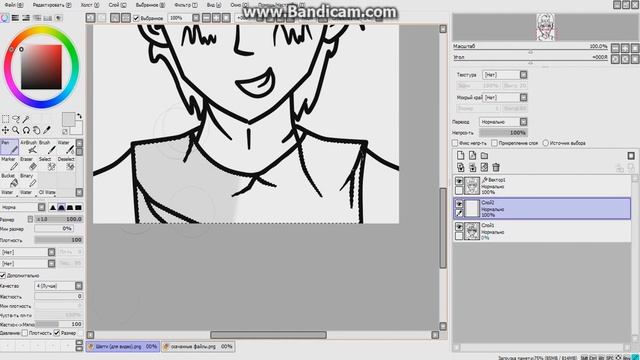Open the Норма brush mode dropdown
This screenshot has width=640, height=360.
tap(23, 207)
